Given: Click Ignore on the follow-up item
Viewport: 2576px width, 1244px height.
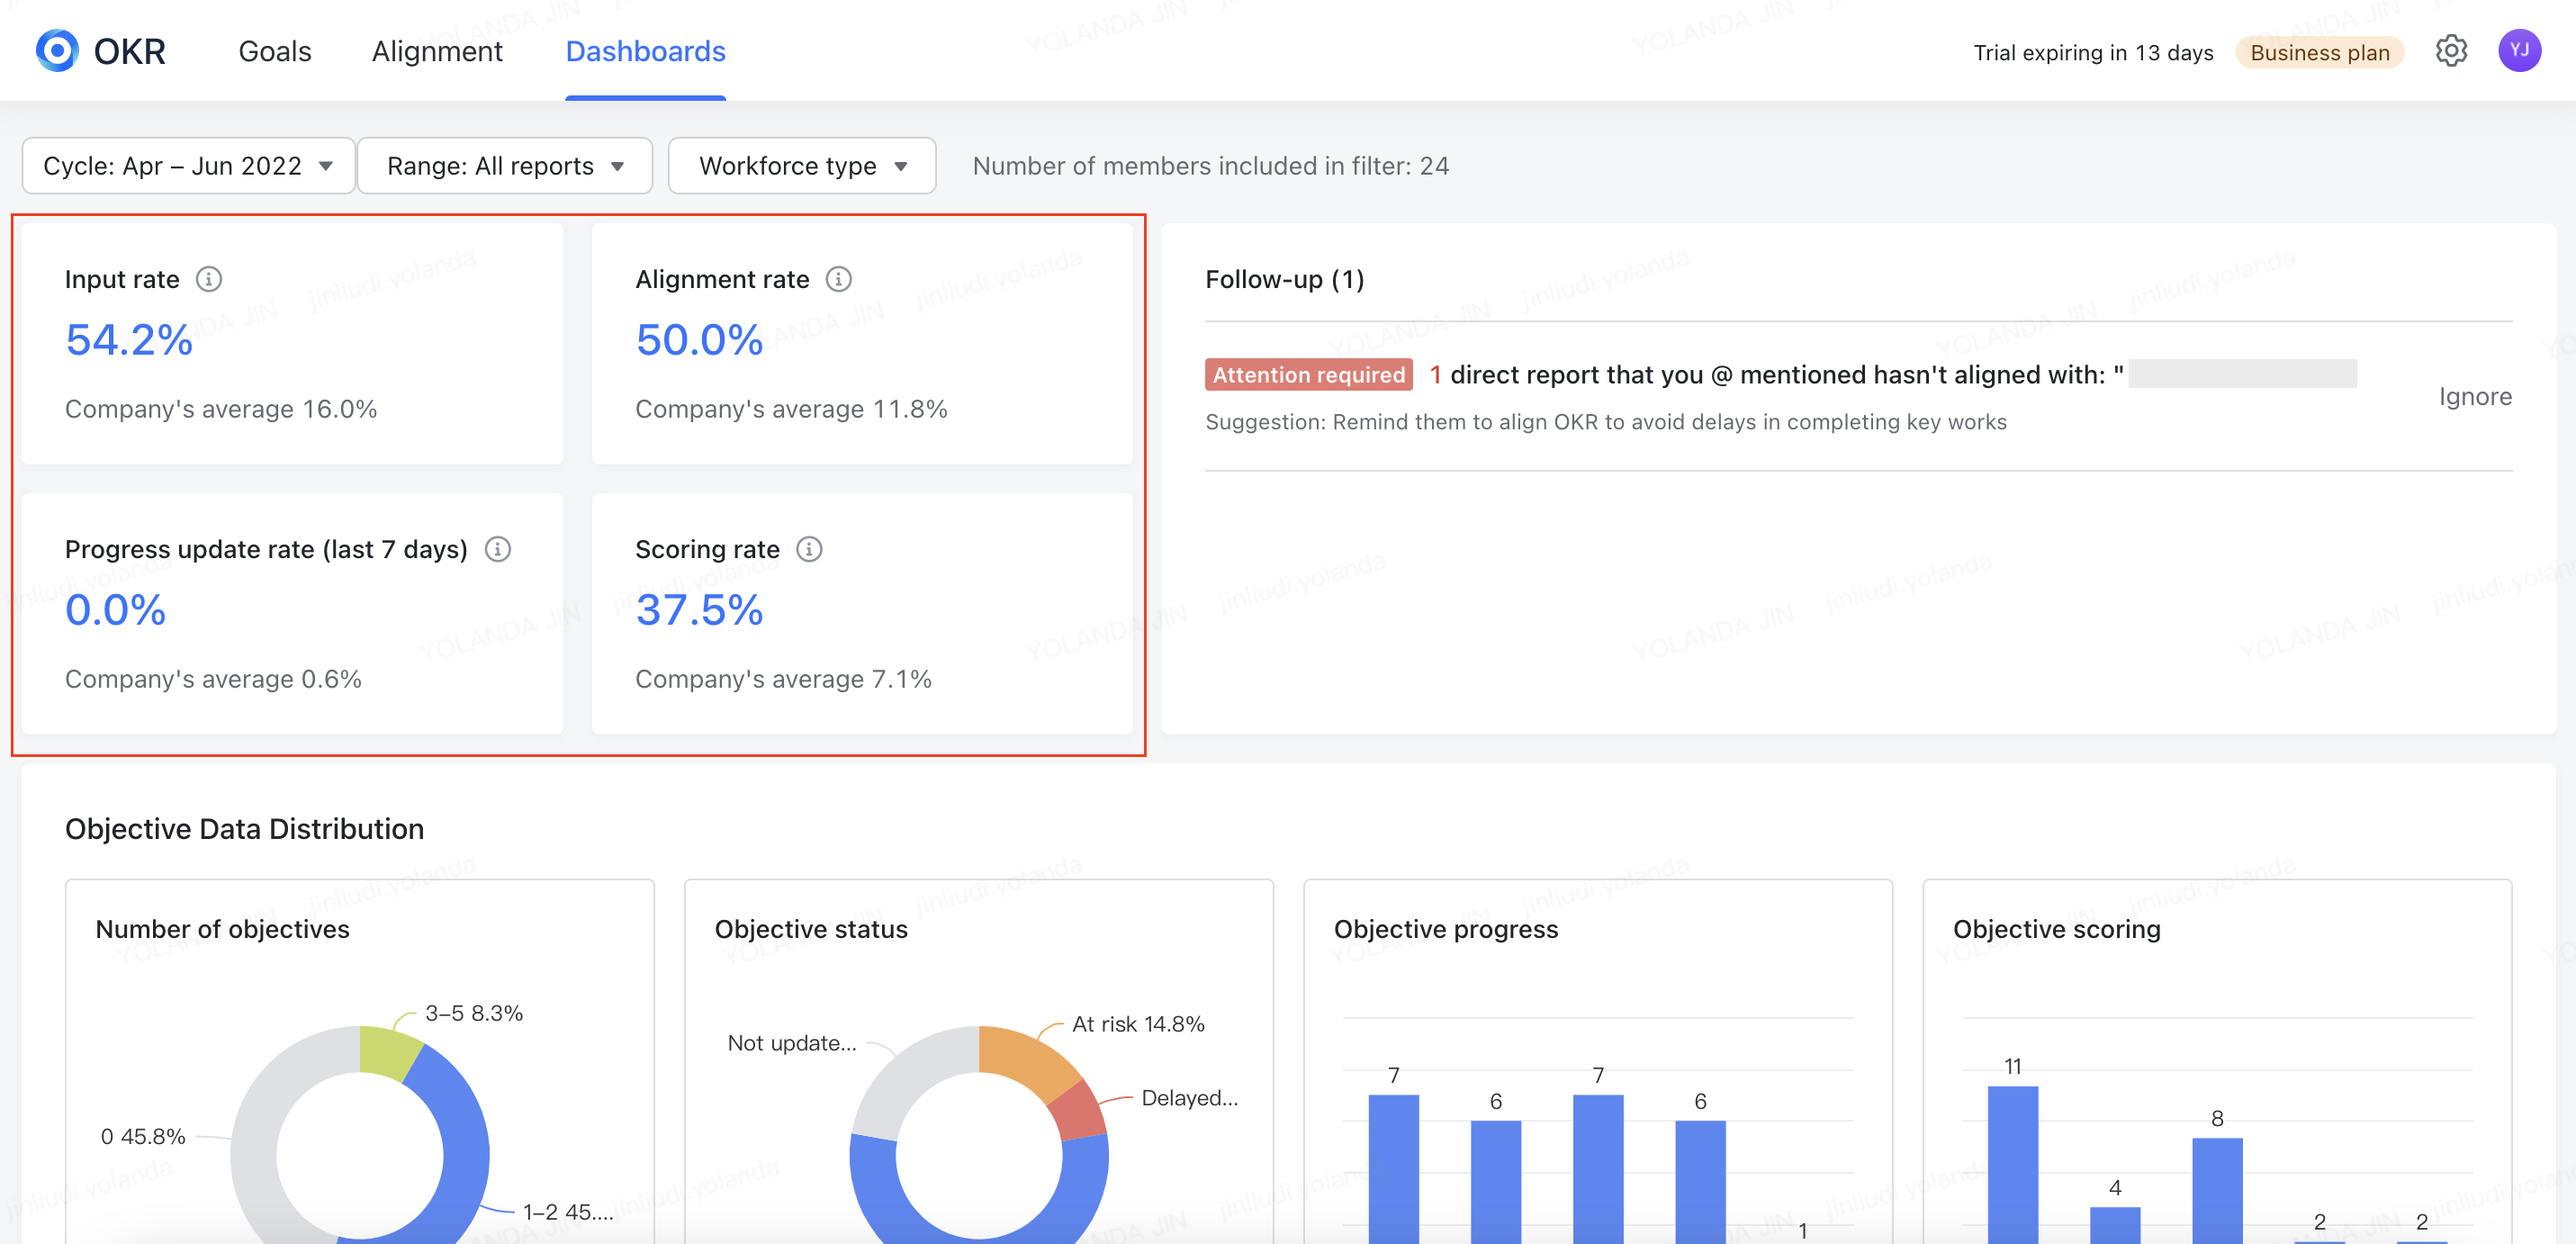Looking at the screenshot, I should [2474, 397].
